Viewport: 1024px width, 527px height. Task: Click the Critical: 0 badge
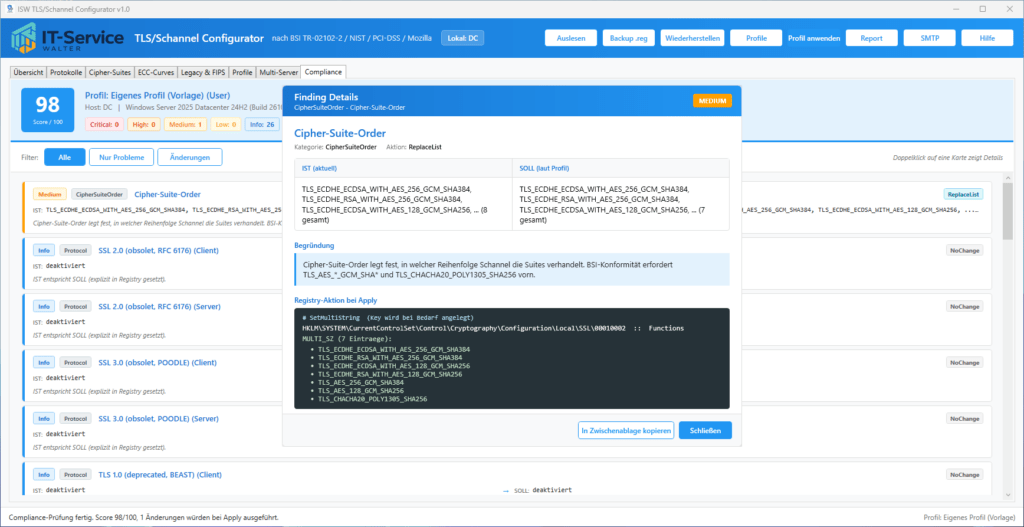[104, 124]
